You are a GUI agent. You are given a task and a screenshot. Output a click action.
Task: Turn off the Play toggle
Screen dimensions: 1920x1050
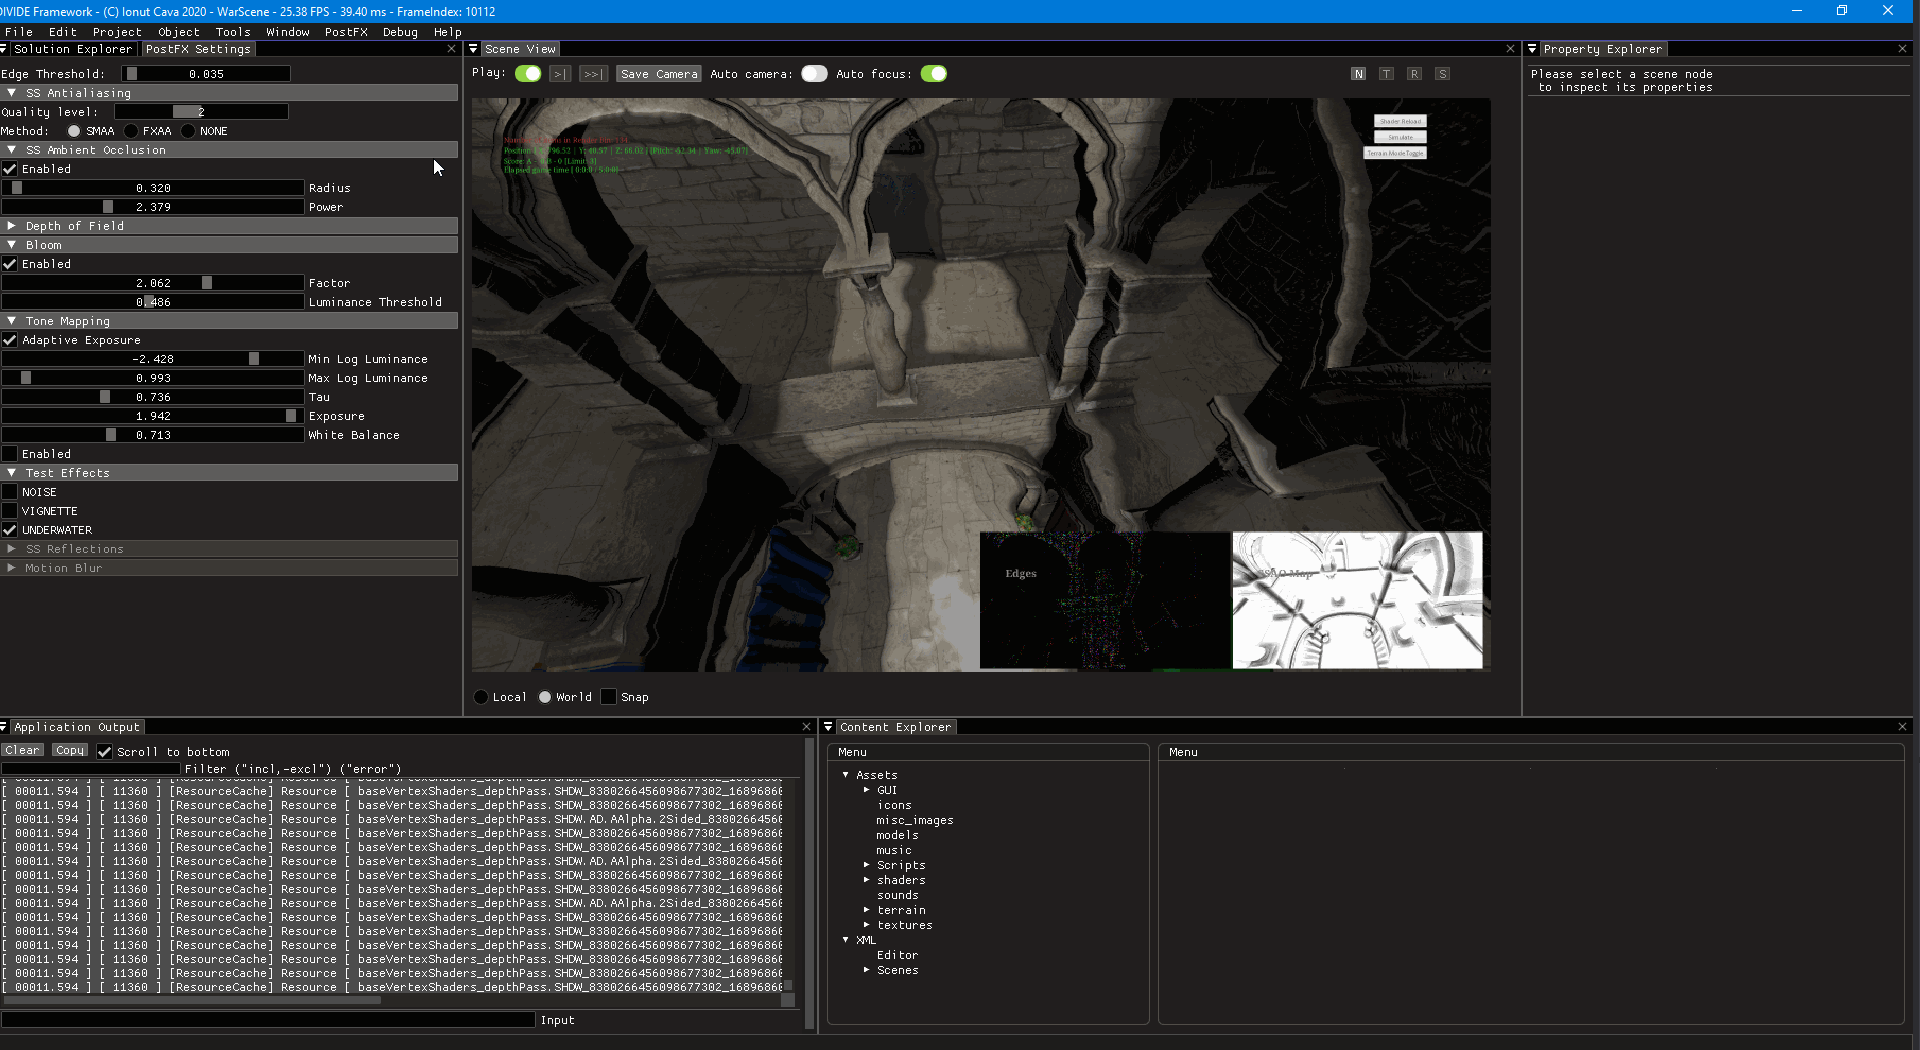pos(528,74)
